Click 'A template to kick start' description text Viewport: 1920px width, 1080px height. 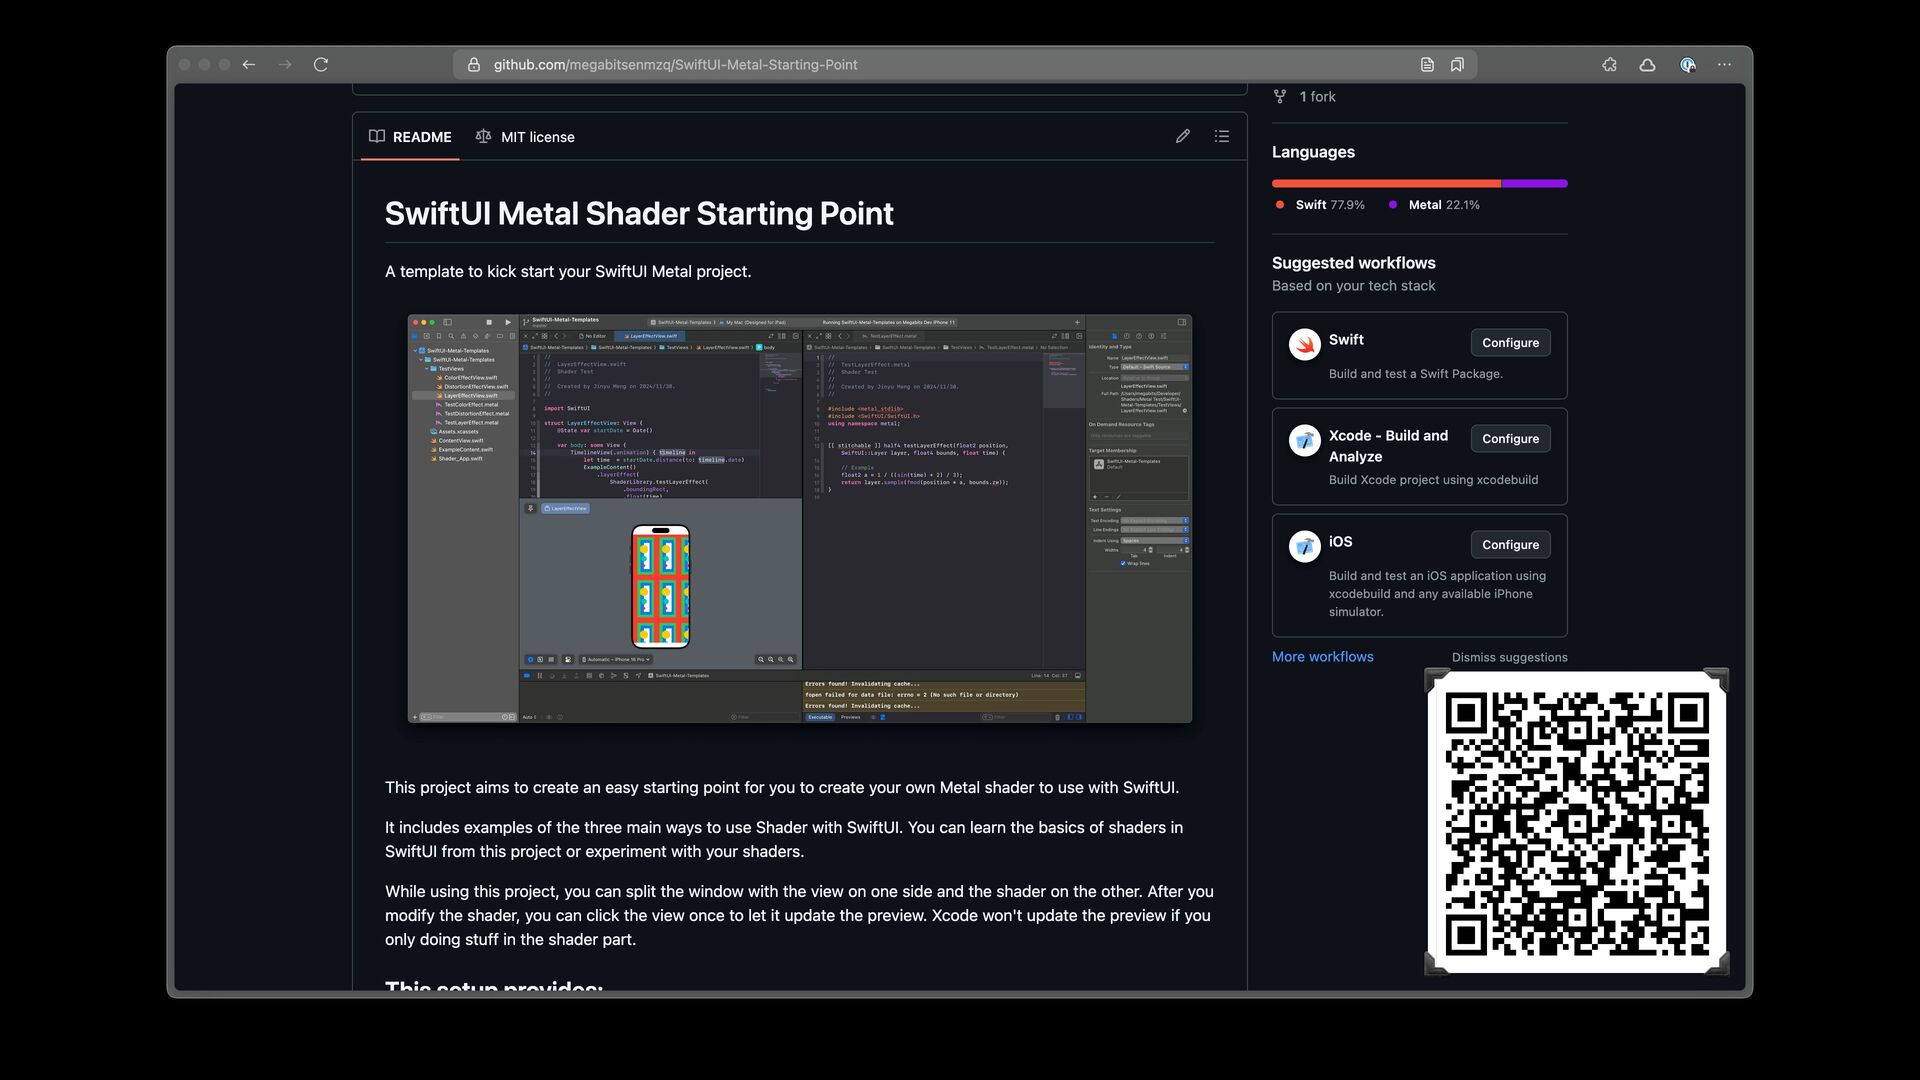click(568, 272)
